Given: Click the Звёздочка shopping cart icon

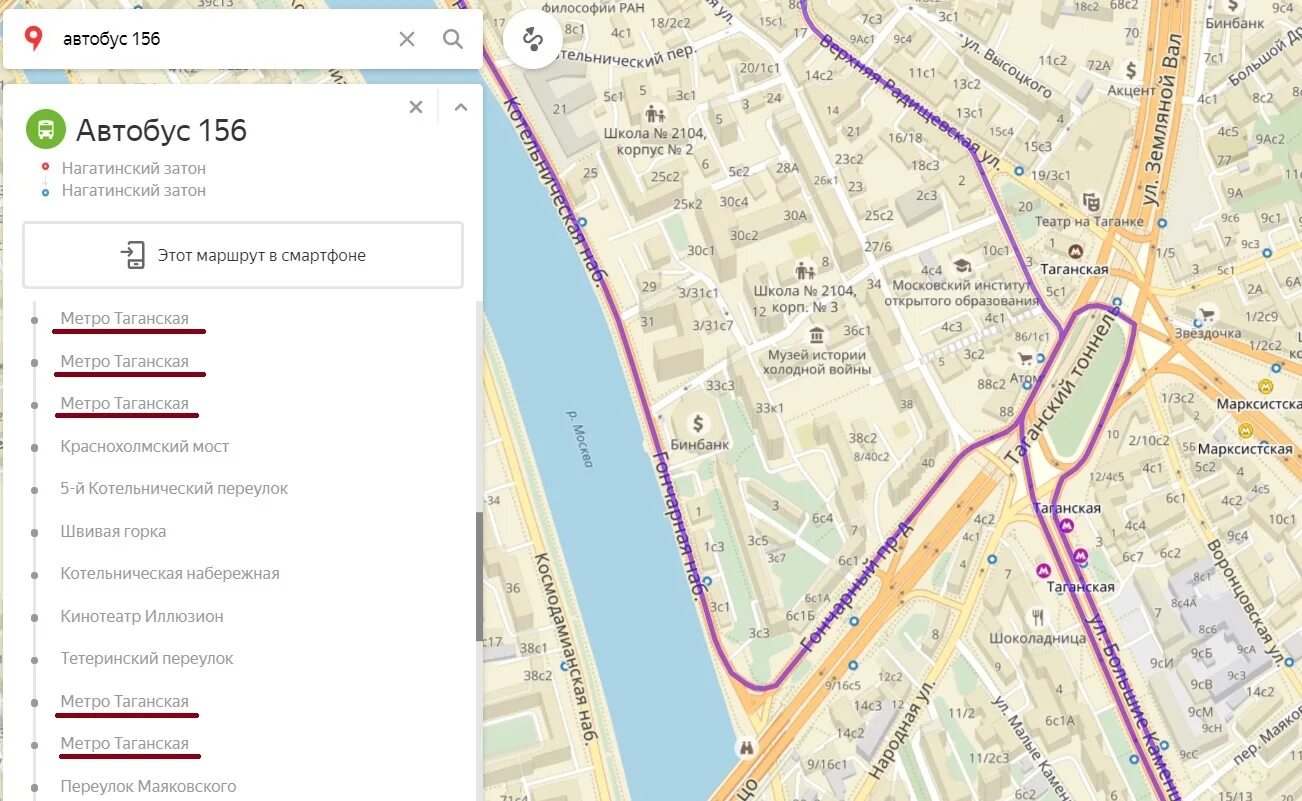Looking at the screenshot, I should [x=1207, y=312].
